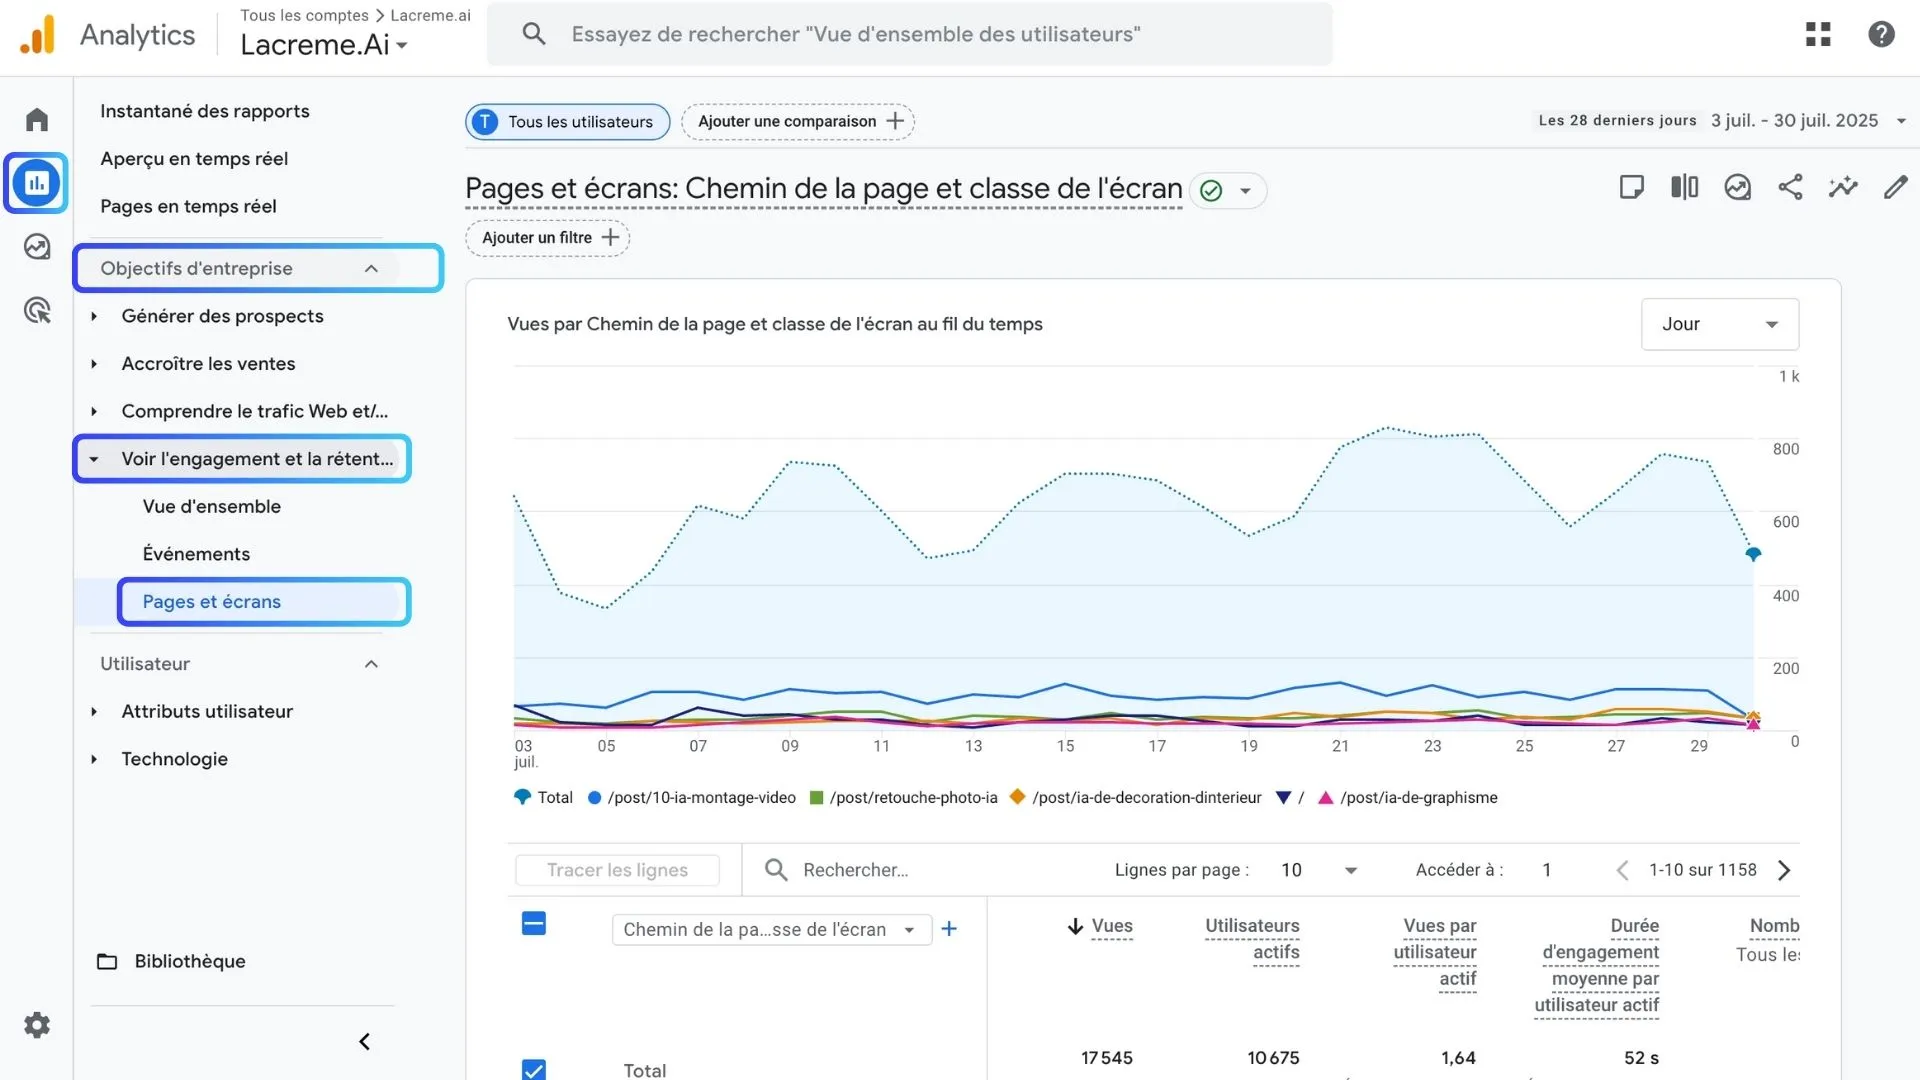This screenshot has height=1080, width=1920.
Task: Click Ajouter un filtre
Action: pyautogui.click(x=546, y=237)
